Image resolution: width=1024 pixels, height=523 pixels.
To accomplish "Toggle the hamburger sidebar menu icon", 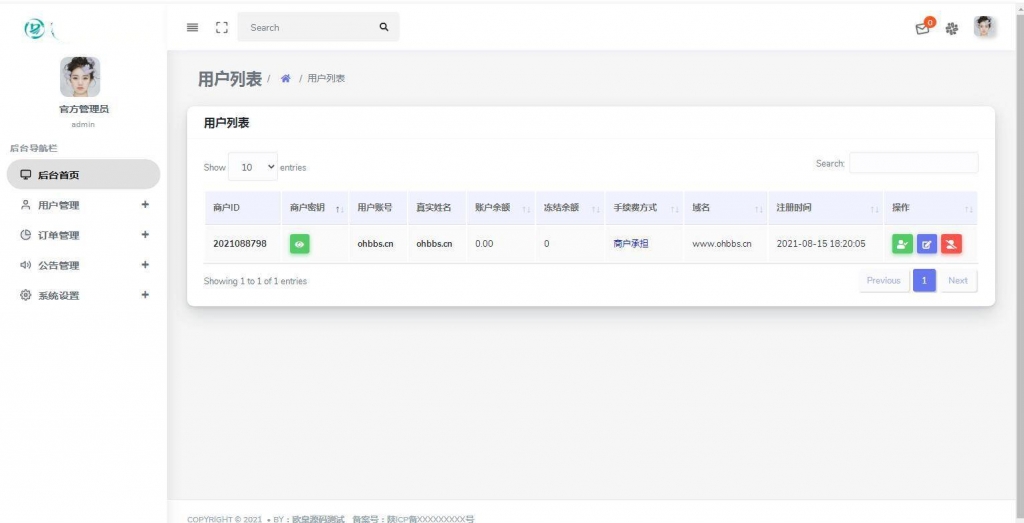I will tap(193, 28).
